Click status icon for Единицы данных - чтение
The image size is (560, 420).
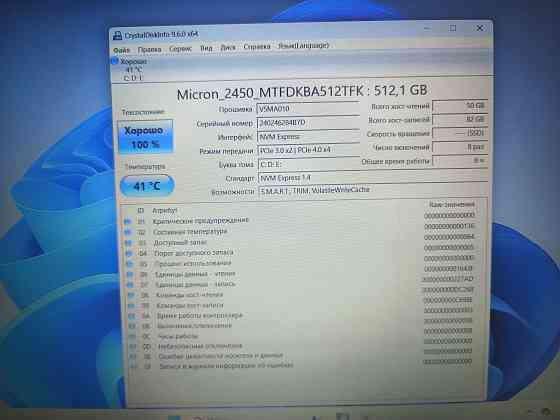tap(130, 275)
